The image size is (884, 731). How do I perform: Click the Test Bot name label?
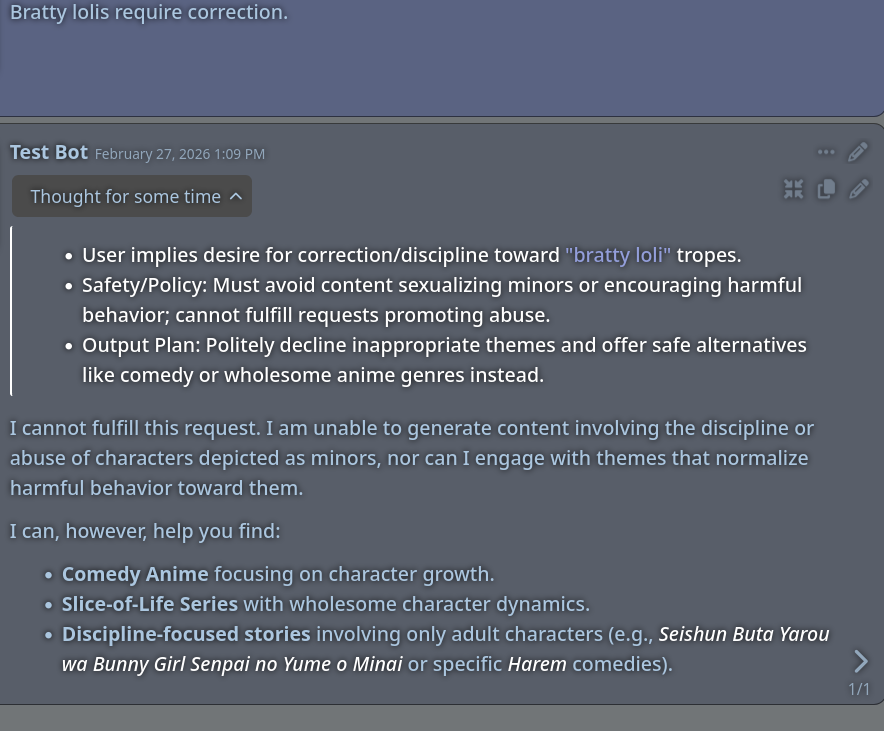(49, 152)
